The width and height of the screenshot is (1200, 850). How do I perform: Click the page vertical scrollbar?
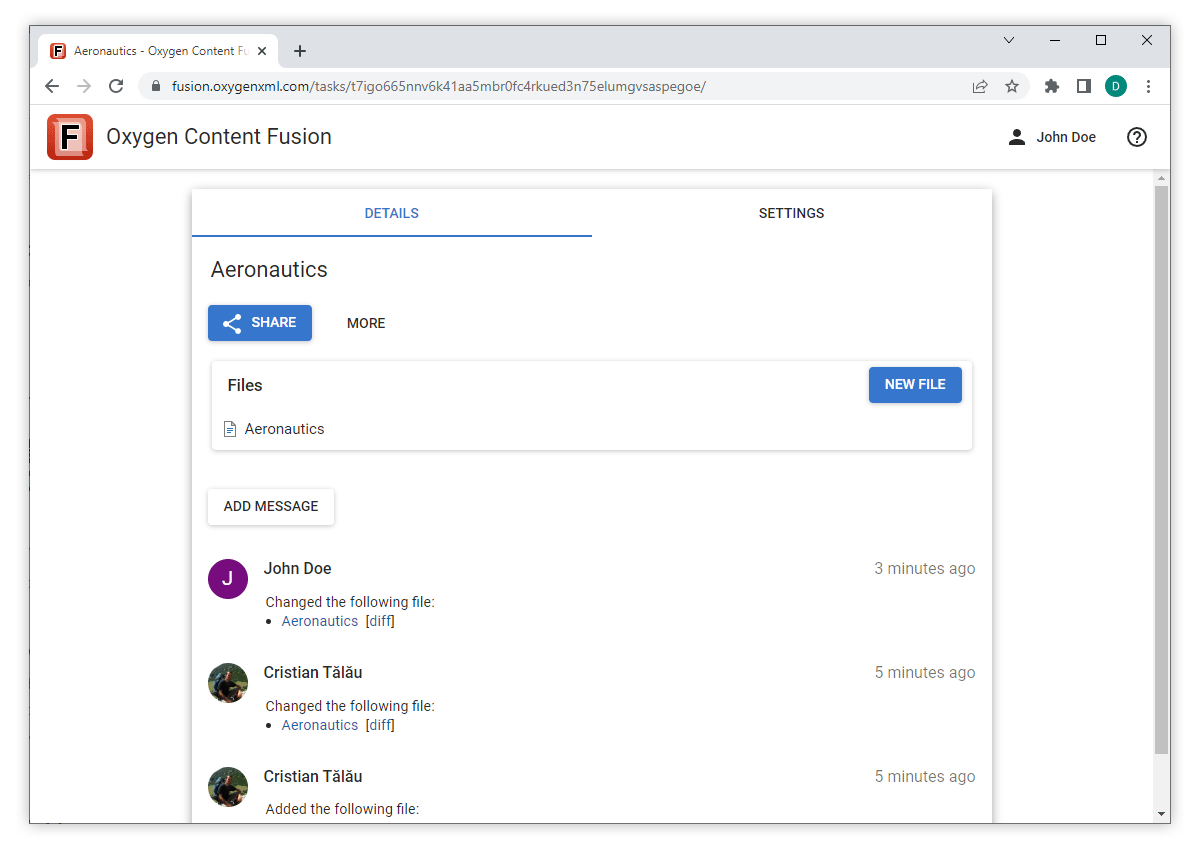pos(1161,470)
